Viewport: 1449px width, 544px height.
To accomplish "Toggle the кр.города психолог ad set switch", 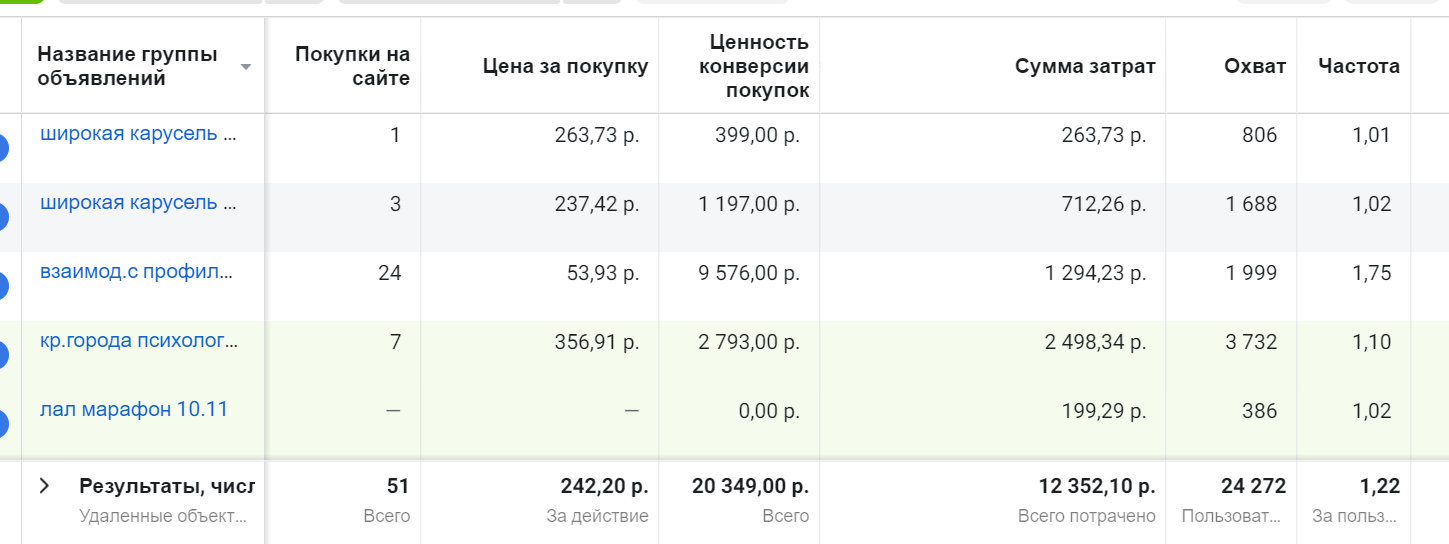I will click(3, 355).
